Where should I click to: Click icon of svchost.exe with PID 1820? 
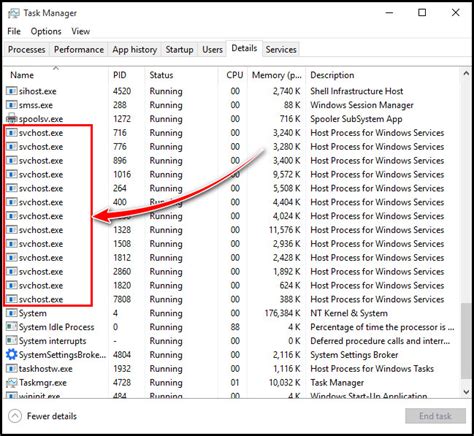(x=12, y=285)
